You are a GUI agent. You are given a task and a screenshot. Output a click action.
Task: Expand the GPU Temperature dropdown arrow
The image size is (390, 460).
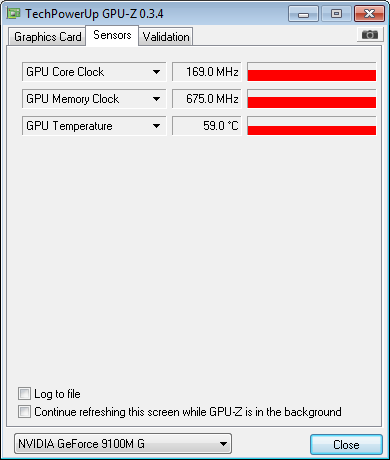(x=156, y=126)
